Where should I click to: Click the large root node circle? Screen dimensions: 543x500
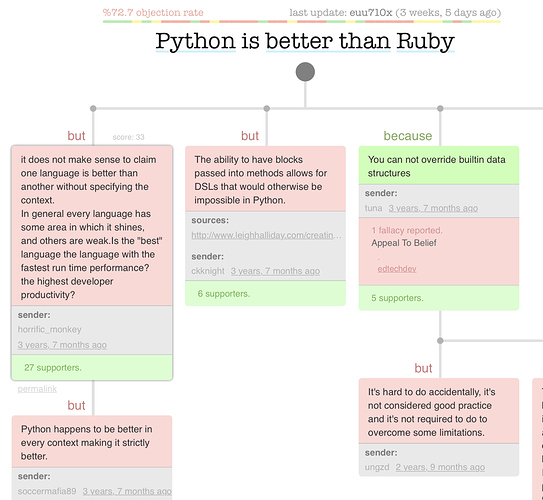tap(305, 72)
